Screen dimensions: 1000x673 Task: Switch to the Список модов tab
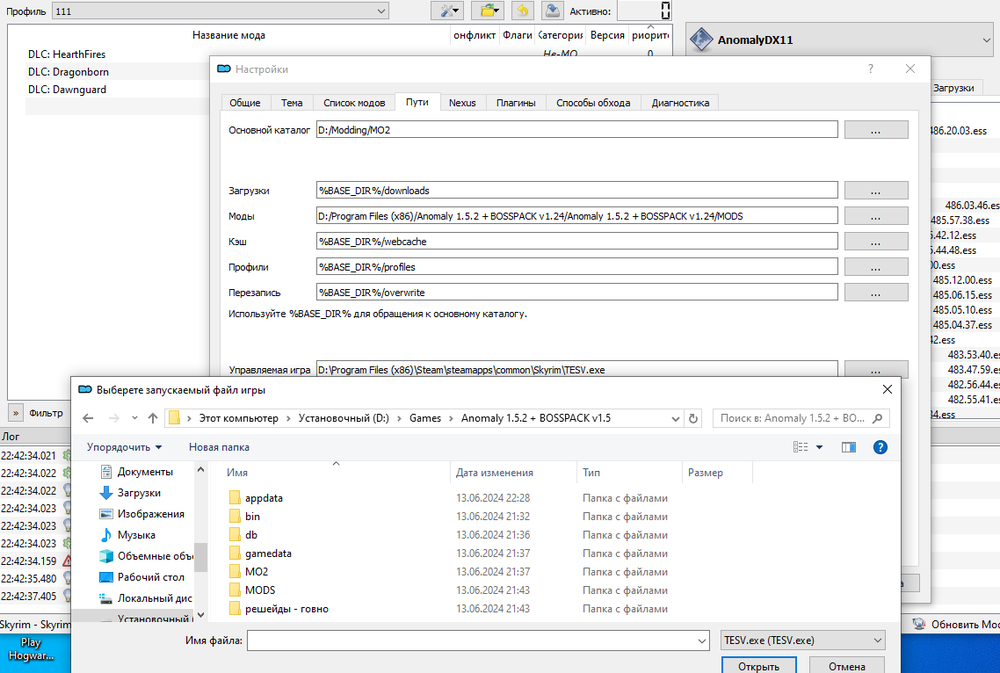pos(354,103)
